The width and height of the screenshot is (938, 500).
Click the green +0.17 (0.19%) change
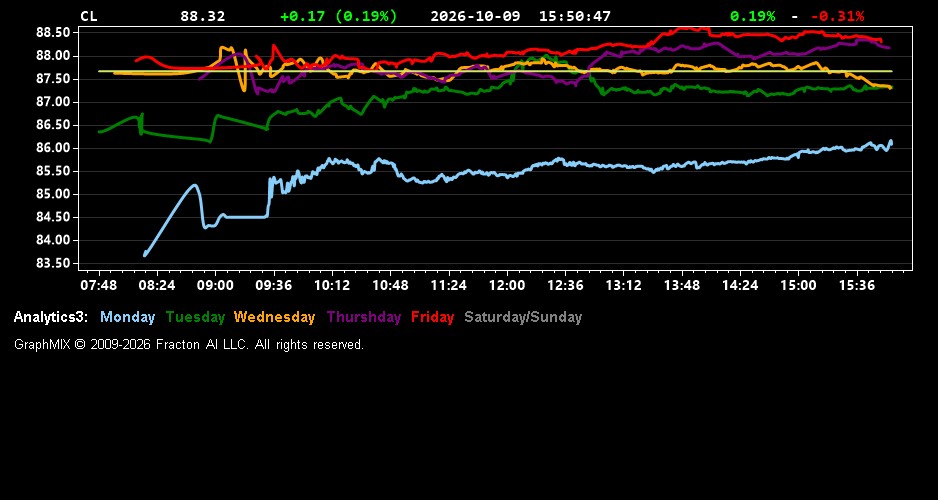tap(339, 16)
